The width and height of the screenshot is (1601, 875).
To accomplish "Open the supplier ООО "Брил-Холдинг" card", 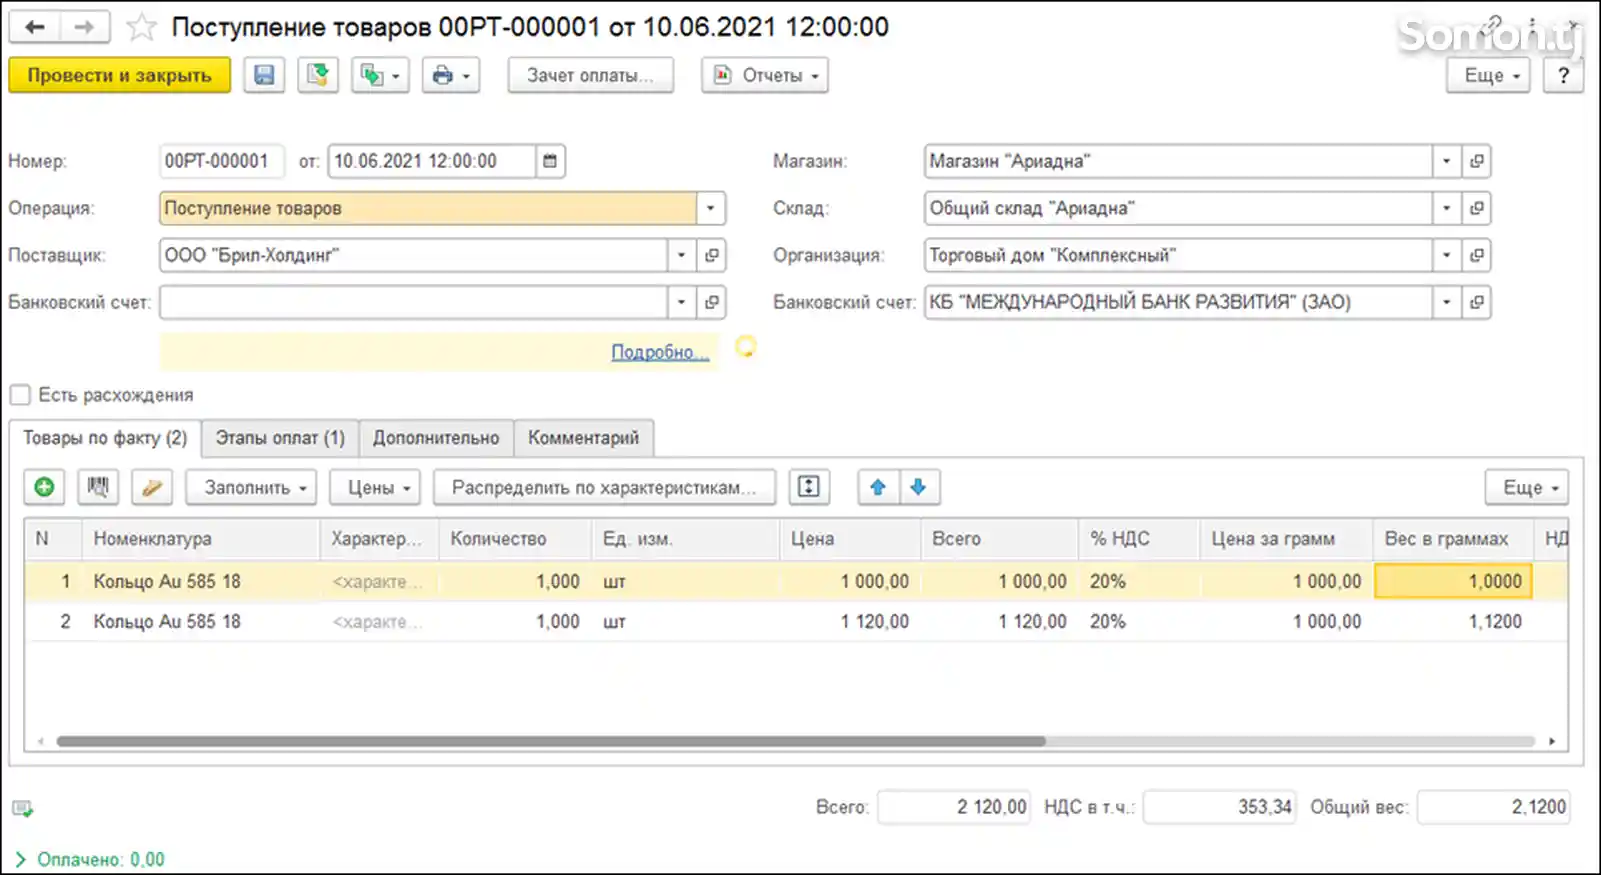I will pyautogui.click(x=711, y=255).
